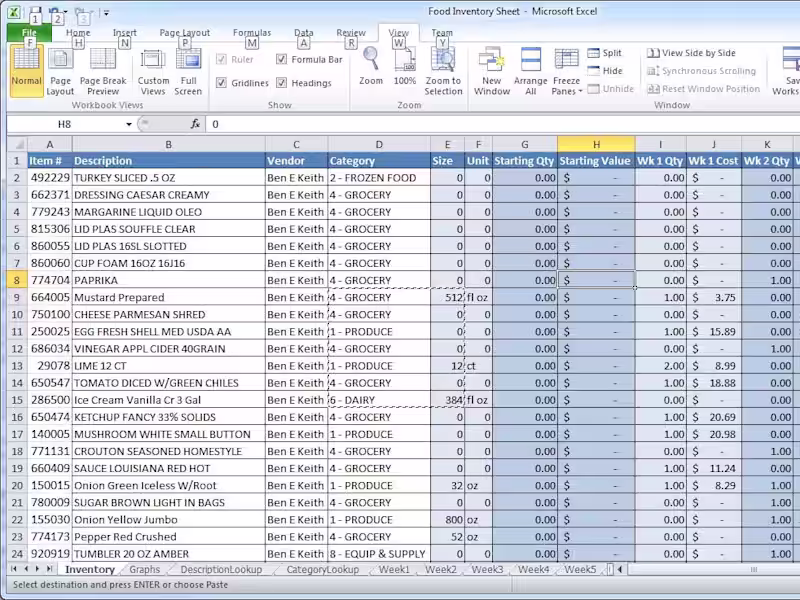This screenshot has width=800, height=600.
Task: Open the Data ribbon tab
Action: 304,33
